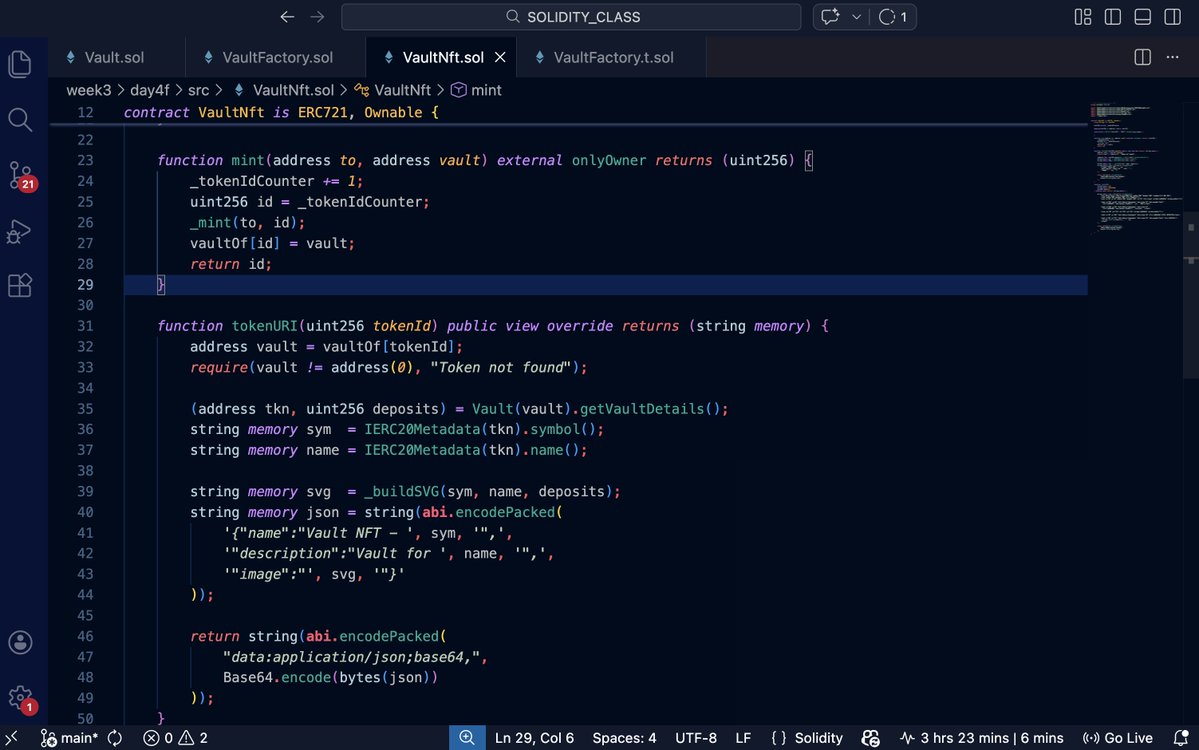Synchronize changes with the sync icon
The height and width of the screenshot is (750, 1199).
click(x=115, y=738)
